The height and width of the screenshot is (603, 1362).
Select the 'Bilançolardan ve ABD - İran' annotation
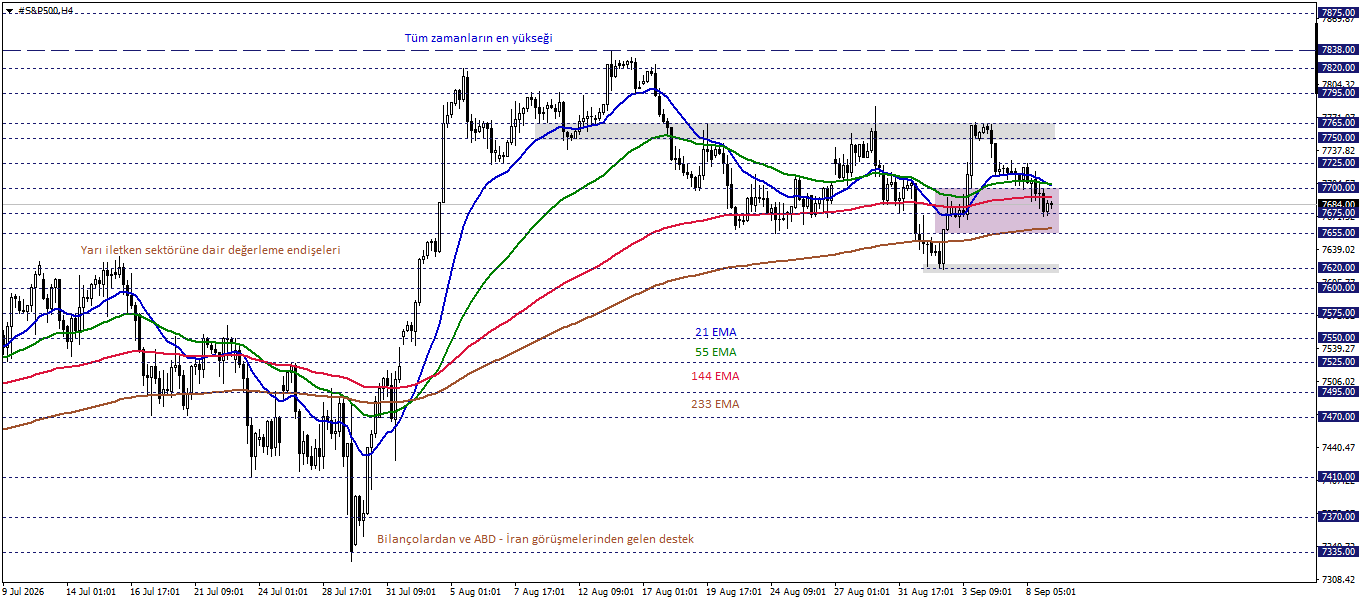tap(535, 539)
